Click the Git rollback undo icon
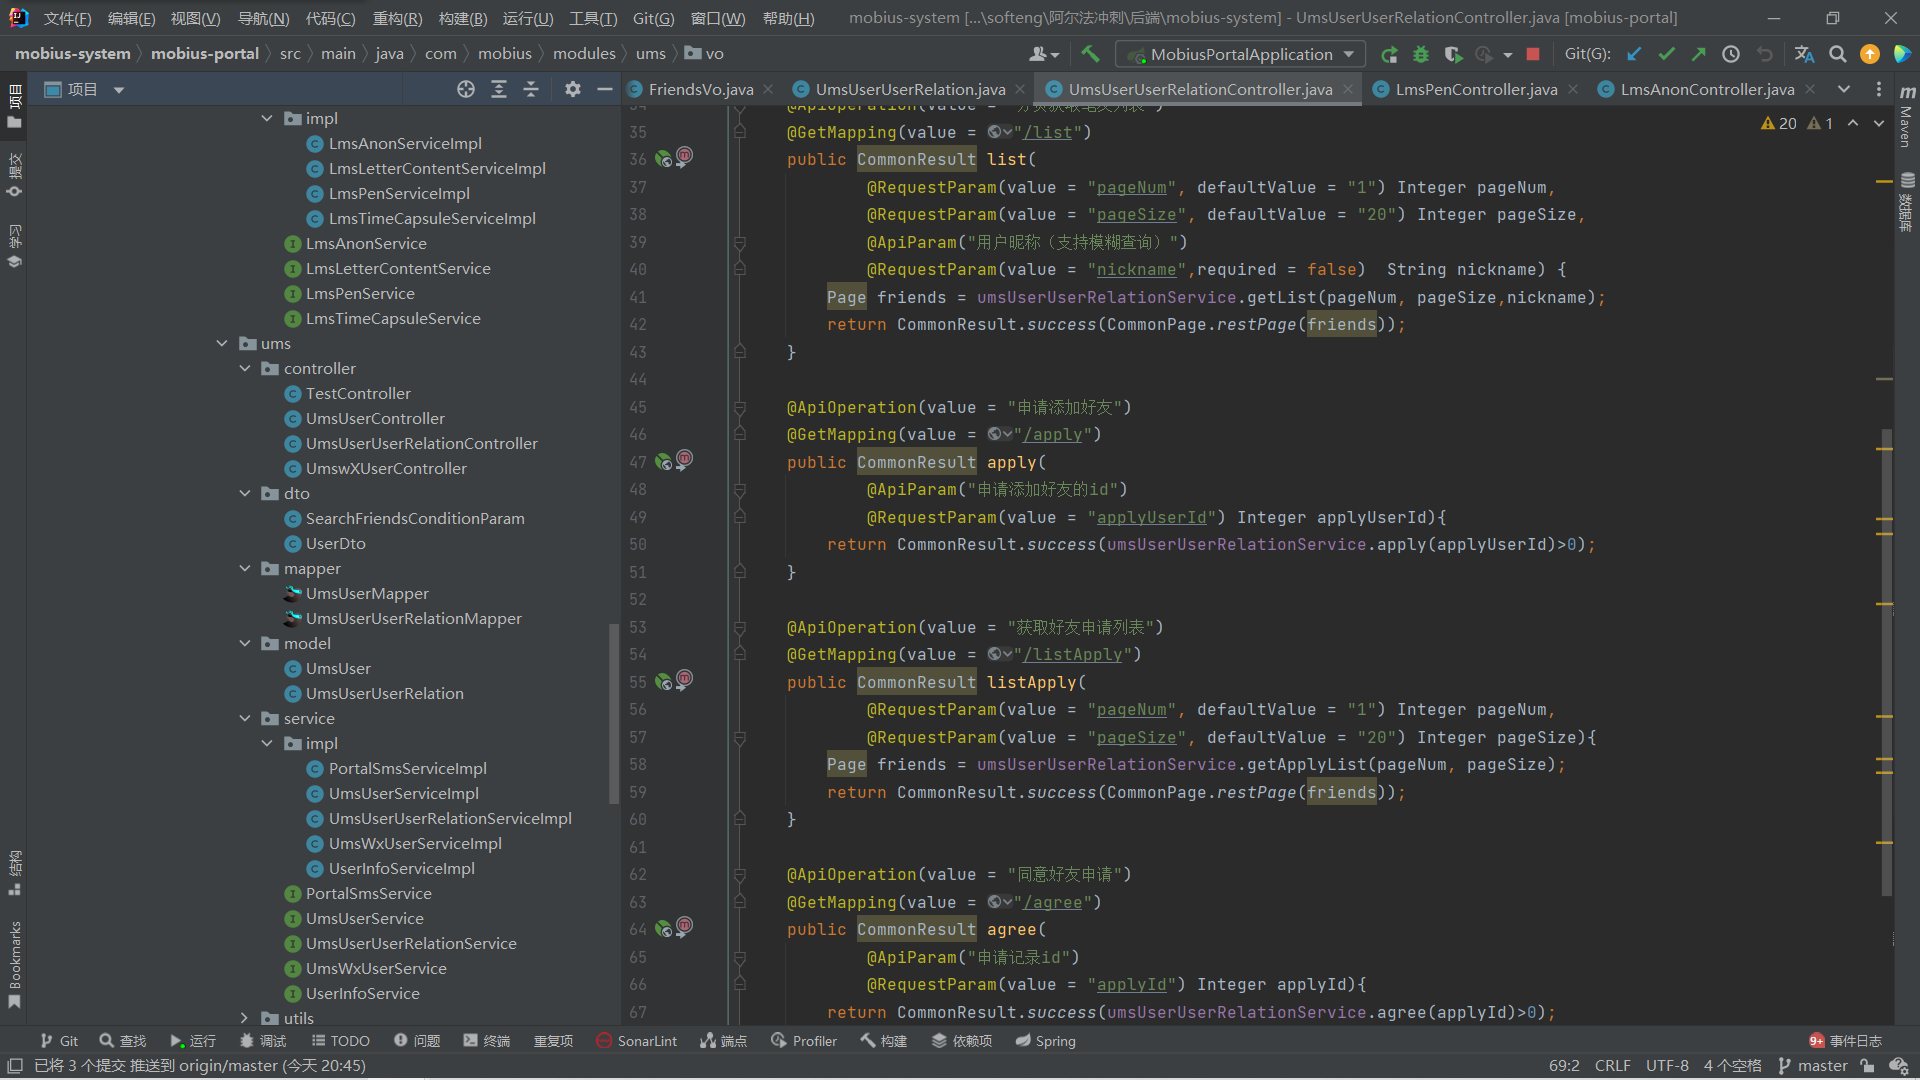Screen dimensions: 1920x1080 pos(1765,54)
